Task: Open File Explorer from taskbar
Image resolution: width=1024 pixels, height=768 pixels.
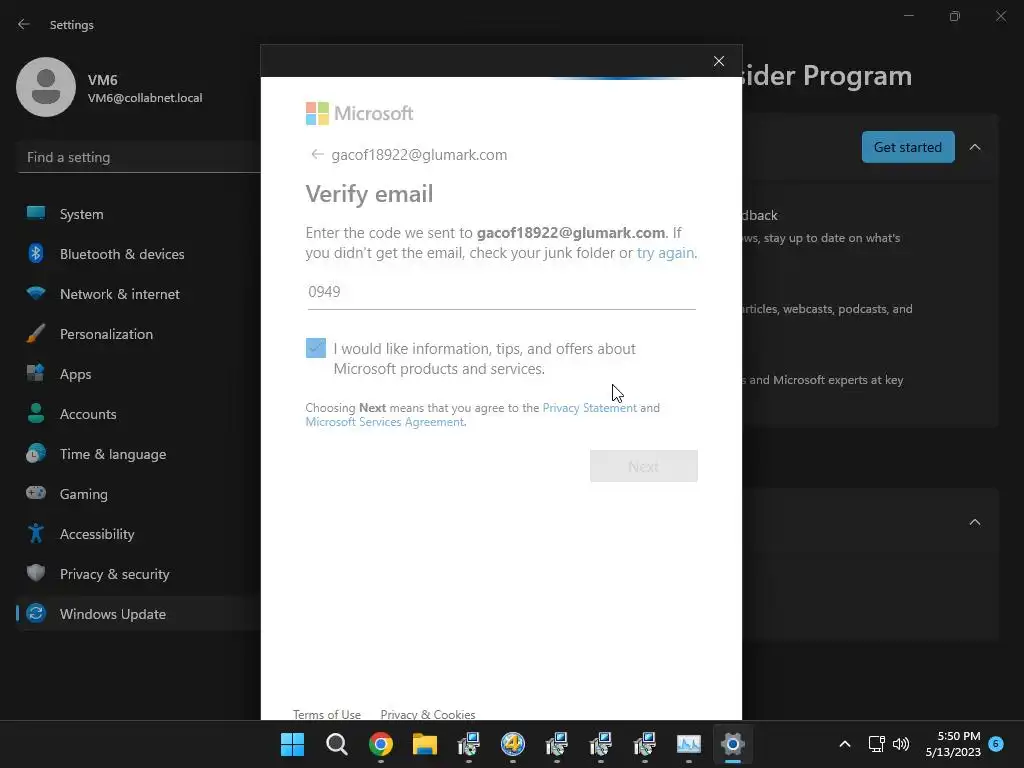Action: (x=424, y=744)
